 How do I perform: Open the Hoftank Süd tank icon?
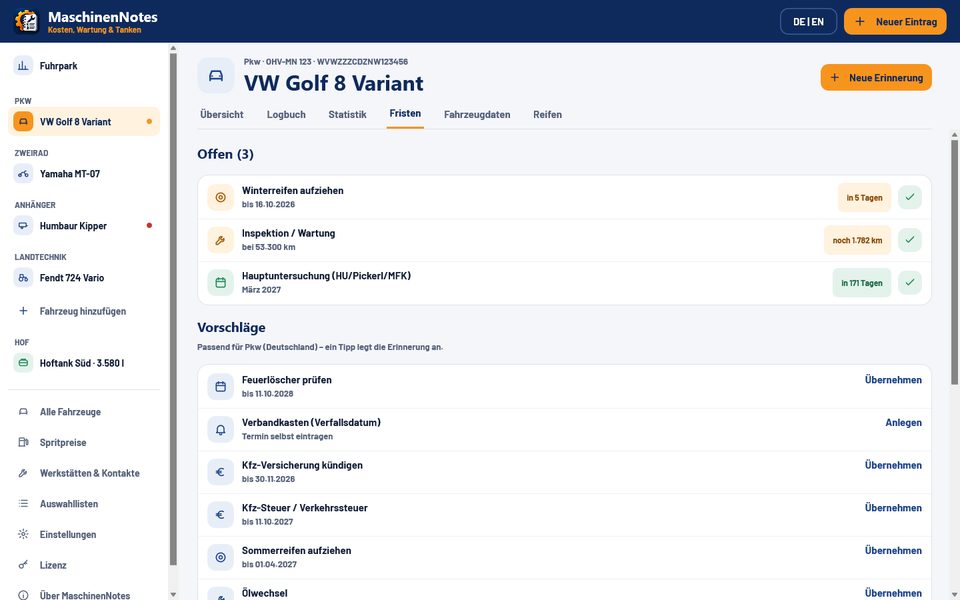(23, 363)
